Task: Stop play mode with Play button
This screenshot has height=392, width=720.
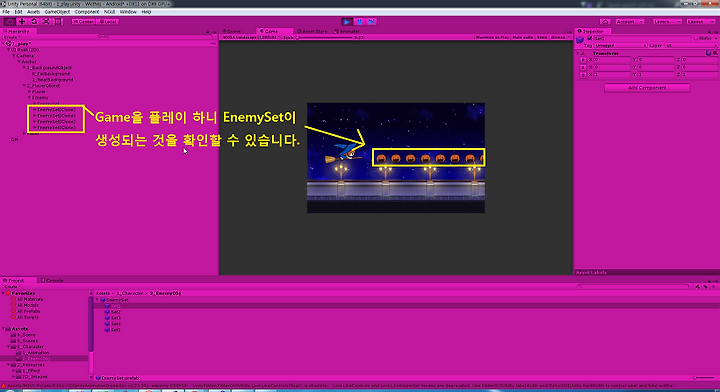Action: 347,22
